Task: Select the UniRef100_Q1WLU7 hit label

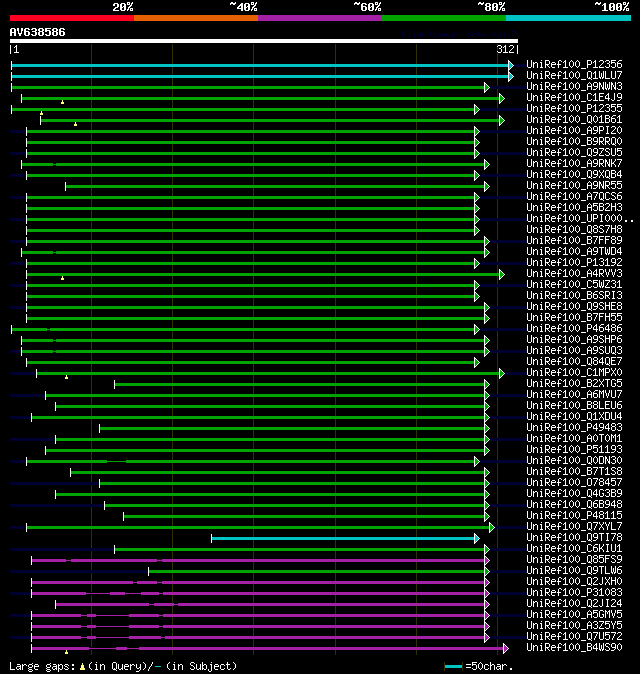Action: tap(574, 76)
